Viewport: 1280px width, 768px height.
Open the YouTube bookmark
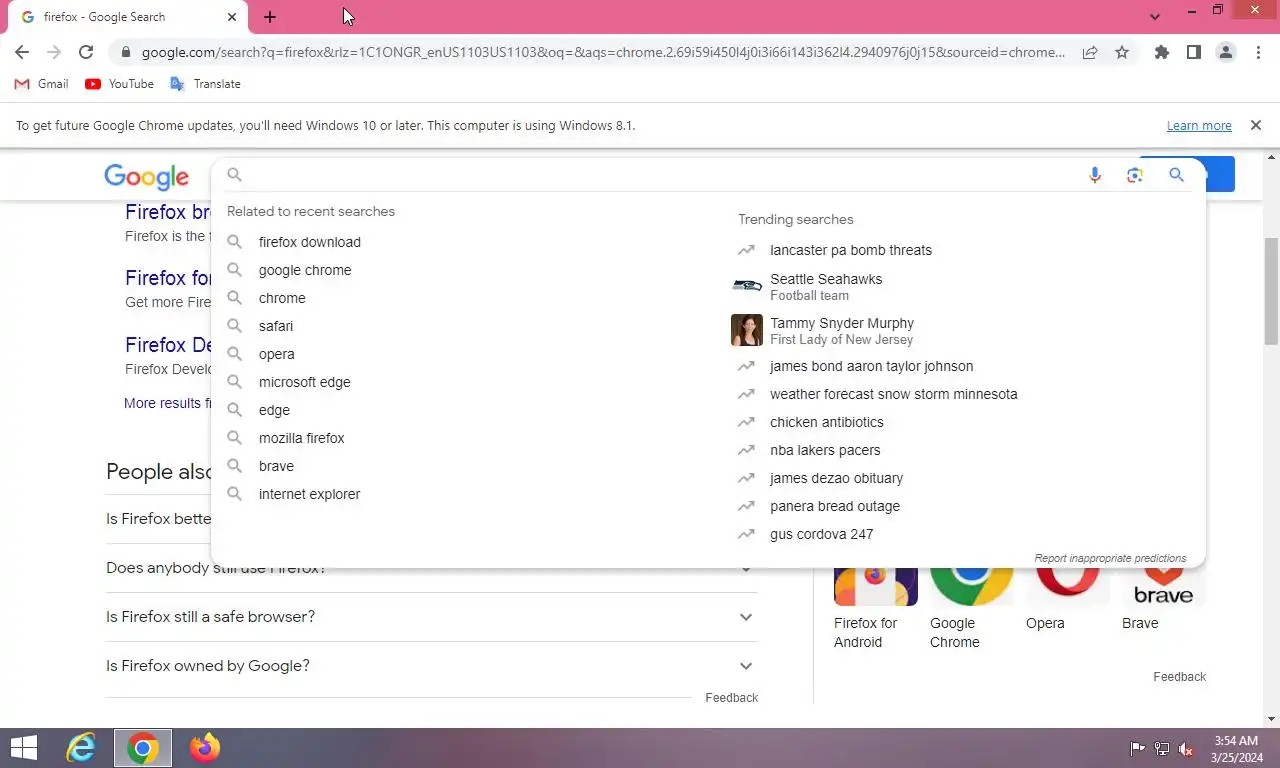119,84
